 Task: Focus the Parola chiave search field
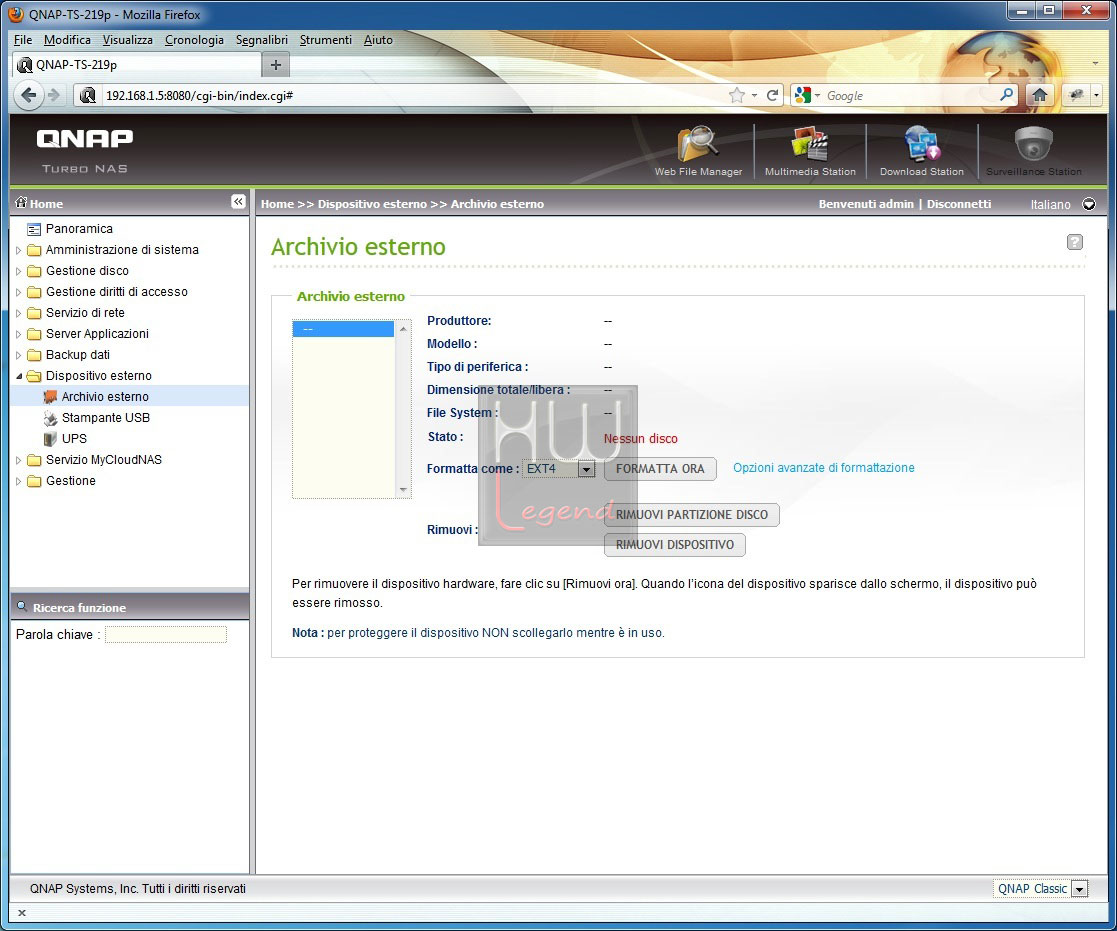coord(166,634)
